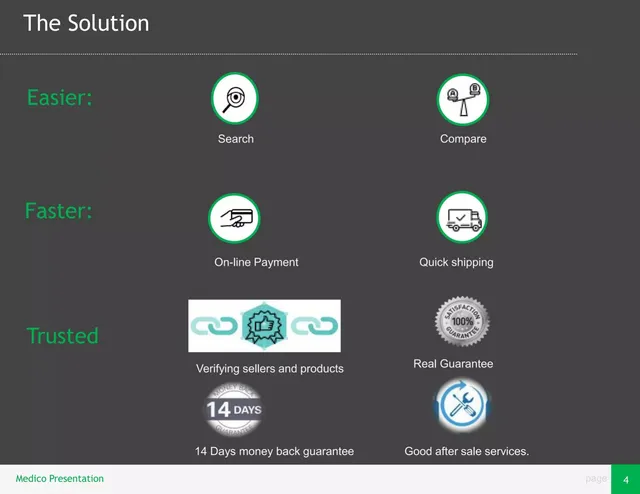The height and width of the screenshot is (494, 640).
Task: Click 'Good after sale services.' caption
Action: (467, 451)
